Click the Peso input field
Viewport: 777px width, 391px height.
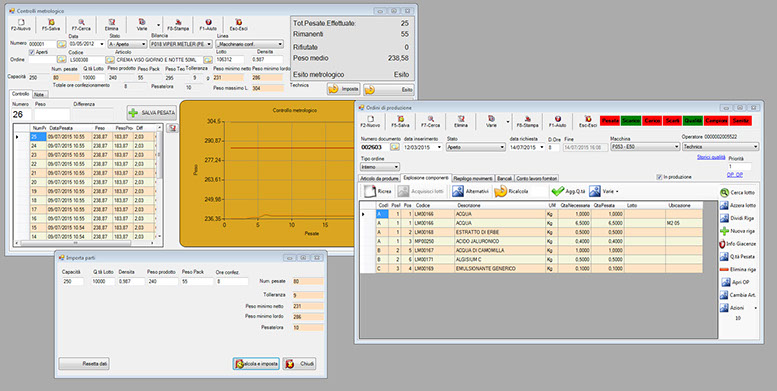pos(52,114)
